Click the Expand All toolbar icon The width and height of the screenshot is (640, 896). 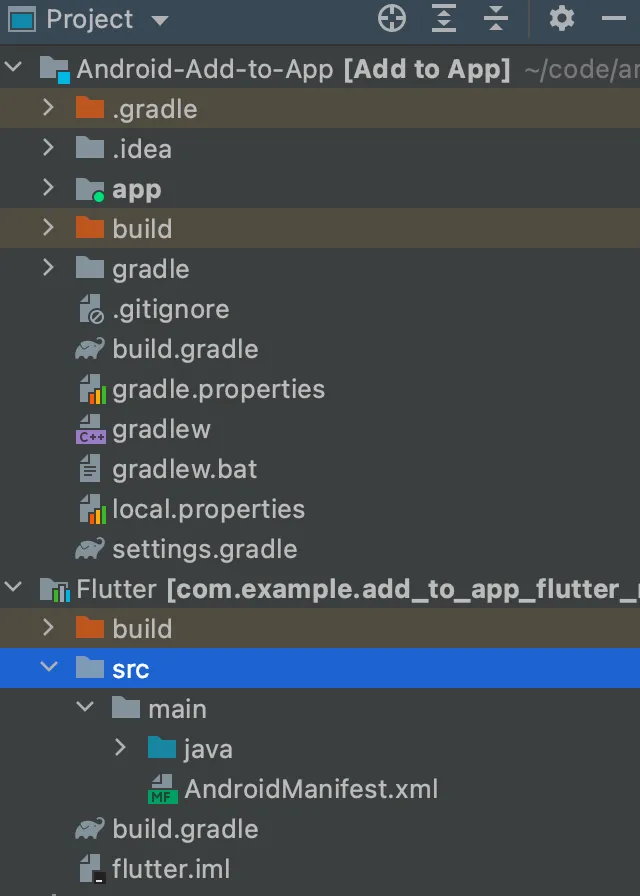coord(443,19)
